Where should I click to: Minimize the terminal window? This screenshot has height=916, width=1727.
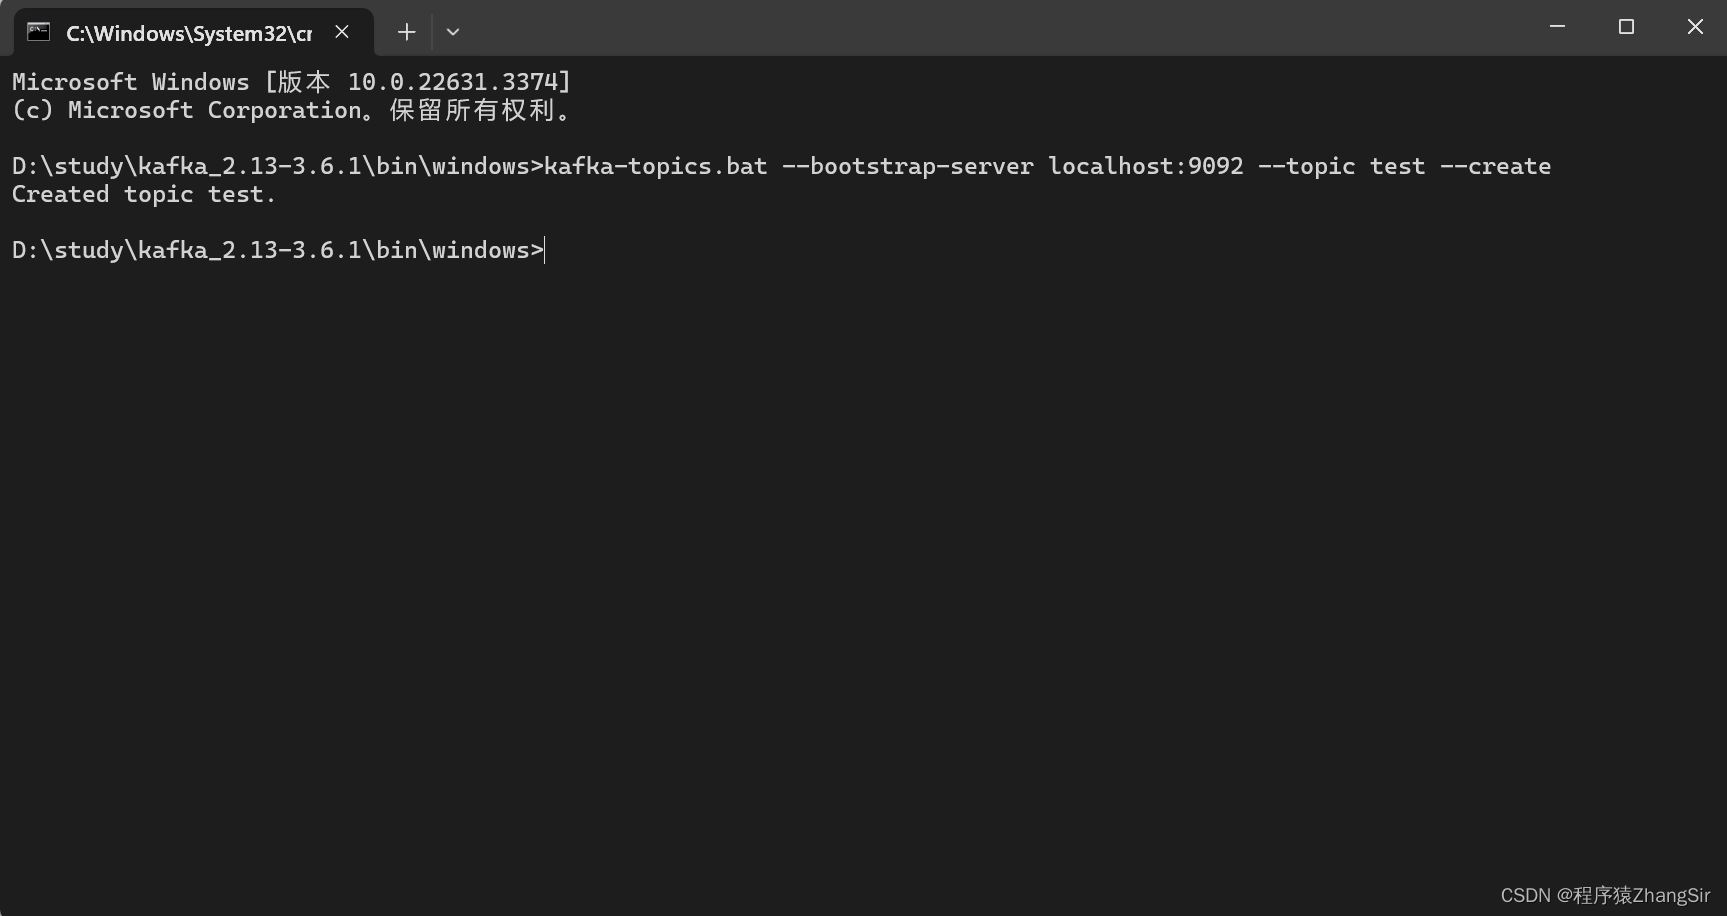coord(1557,27)
